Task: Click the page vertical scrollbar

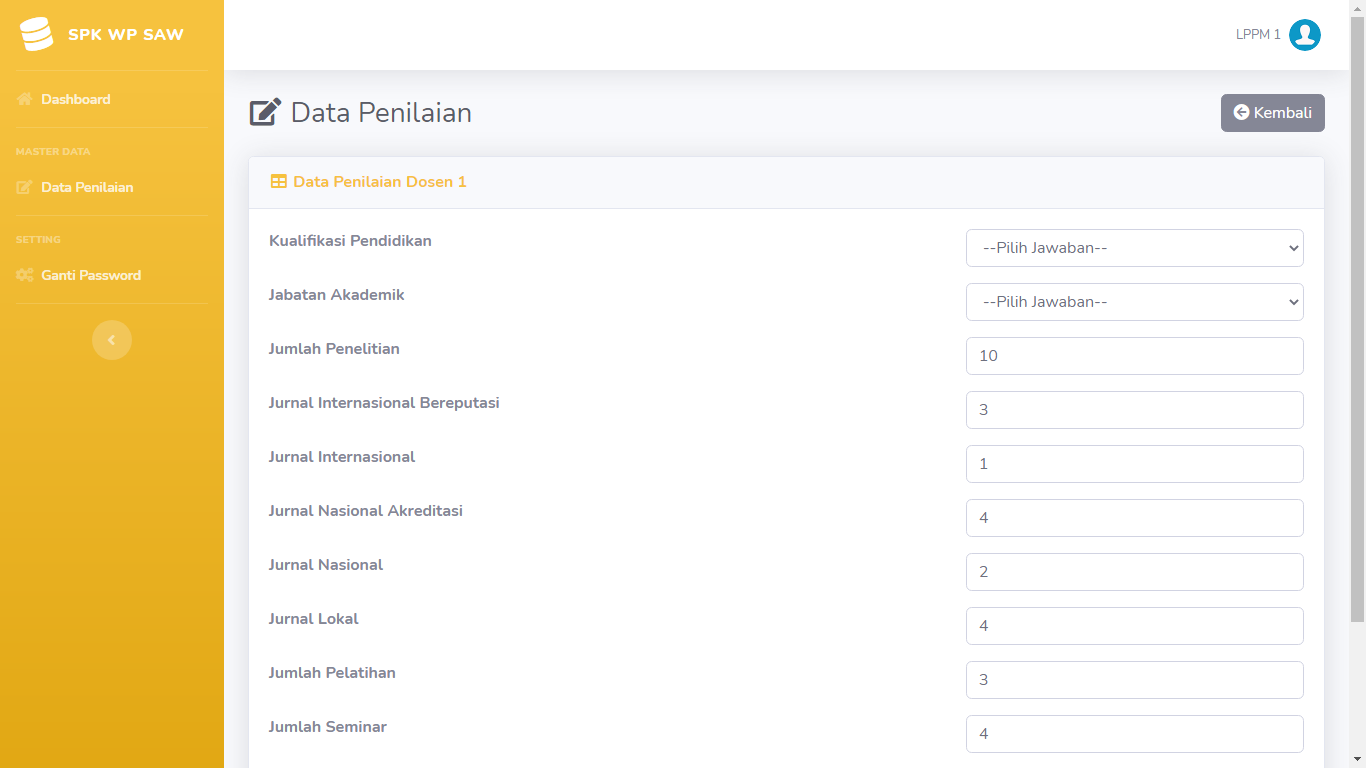Action: [1357, 320]
